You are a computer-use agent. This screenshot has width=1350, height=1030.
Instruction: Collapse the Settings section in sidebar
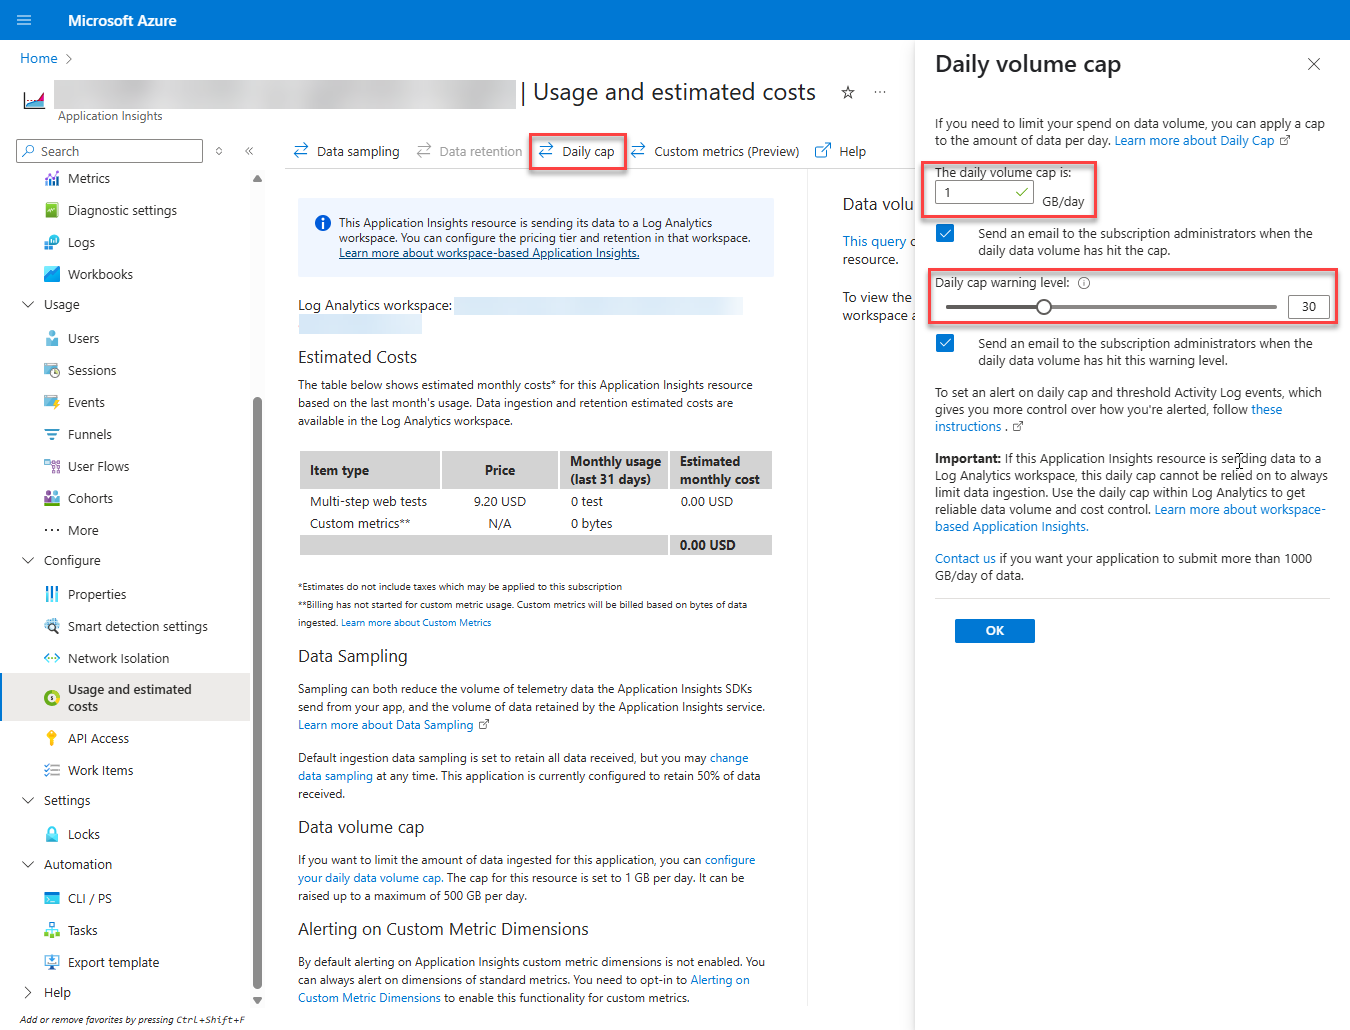(x=28, y=801)
